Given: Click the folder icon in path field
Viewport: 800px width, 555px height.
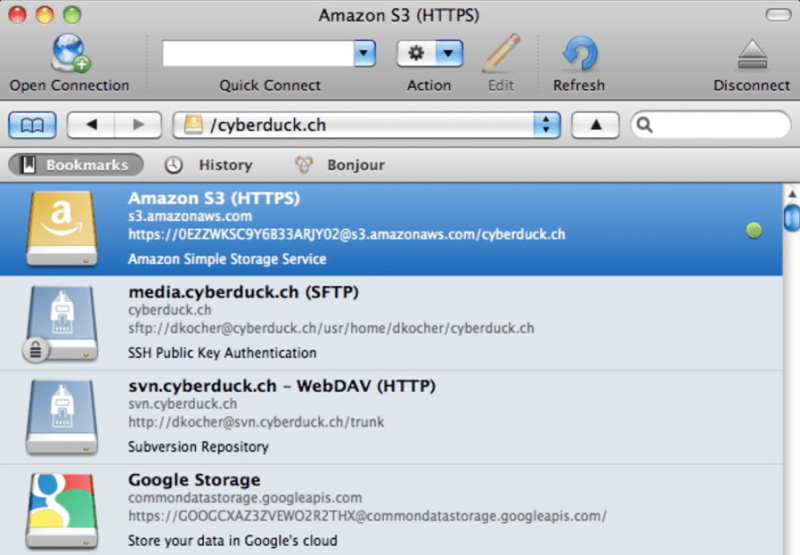Looking at the screenshot, I should click(x=193, y=125).
